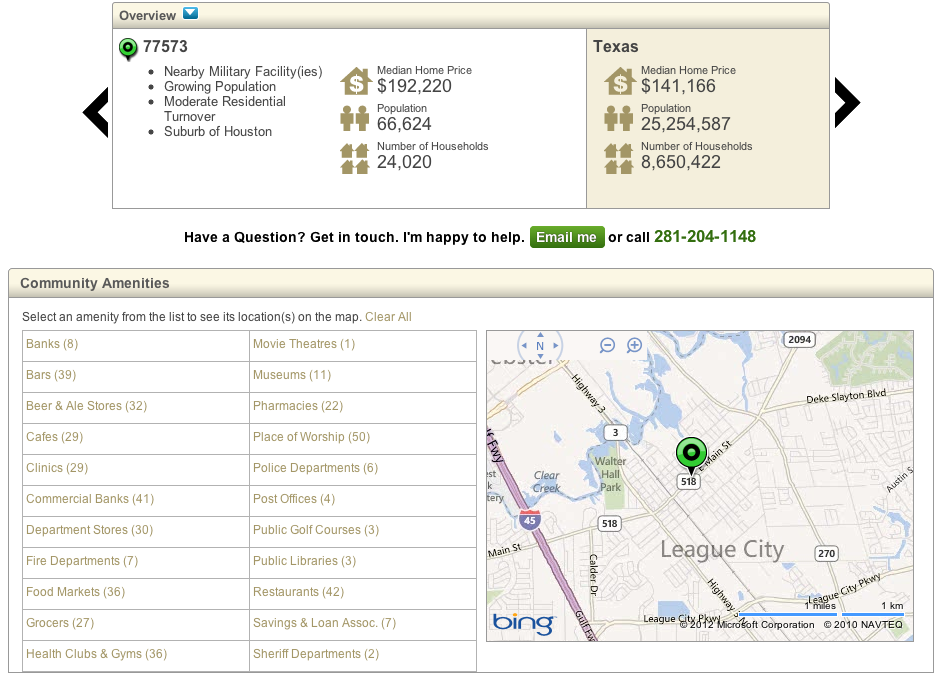Show Banks (8) on the map
This screenshot has width=943, height=675.
point(52,344)
